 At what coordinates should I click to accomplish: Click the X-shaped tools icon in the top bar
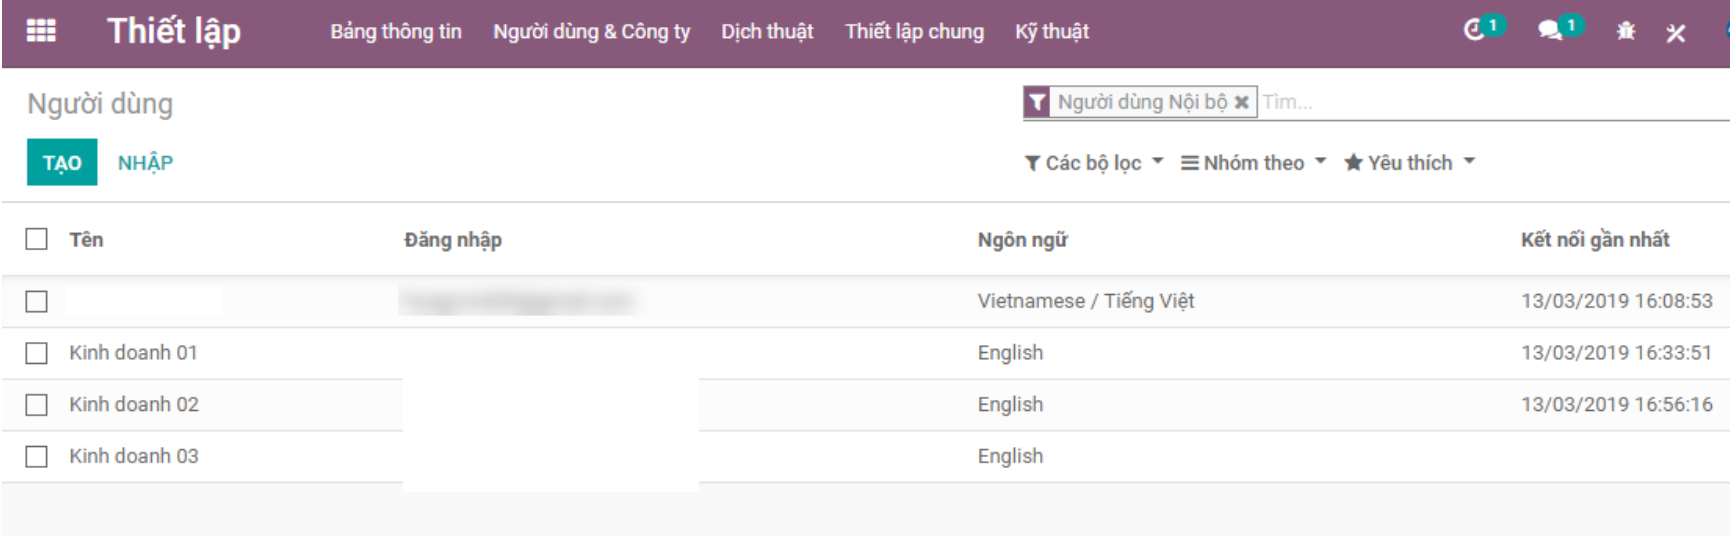pyautogui.click(x=1676, y=33)
